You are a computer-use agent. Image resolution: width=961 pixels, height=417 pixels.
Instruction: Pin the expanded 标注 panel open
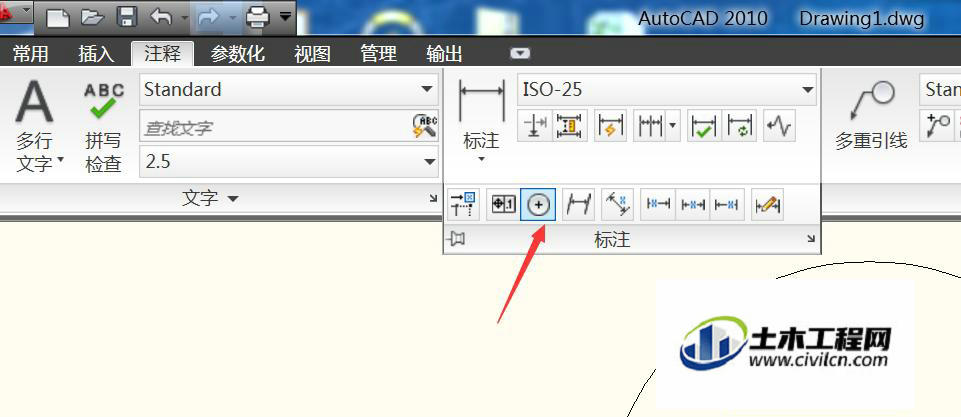tap(457, 238)
